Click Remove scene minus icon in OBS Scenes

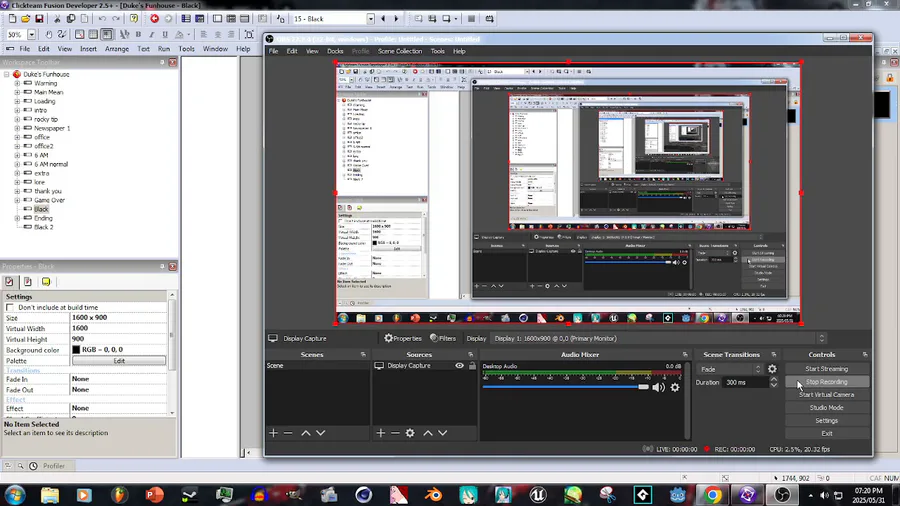[288, 433]
